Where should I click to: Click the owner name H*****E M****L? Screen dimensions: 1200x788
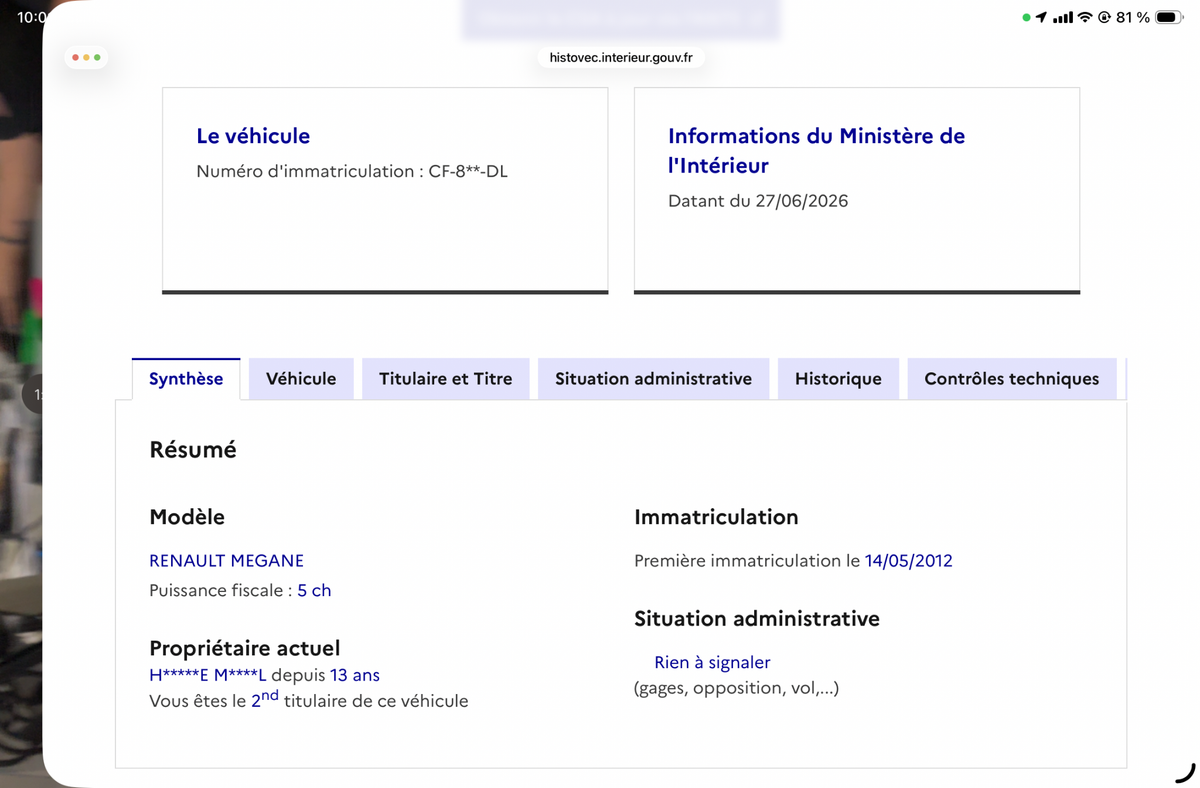(x=208, y=675)
